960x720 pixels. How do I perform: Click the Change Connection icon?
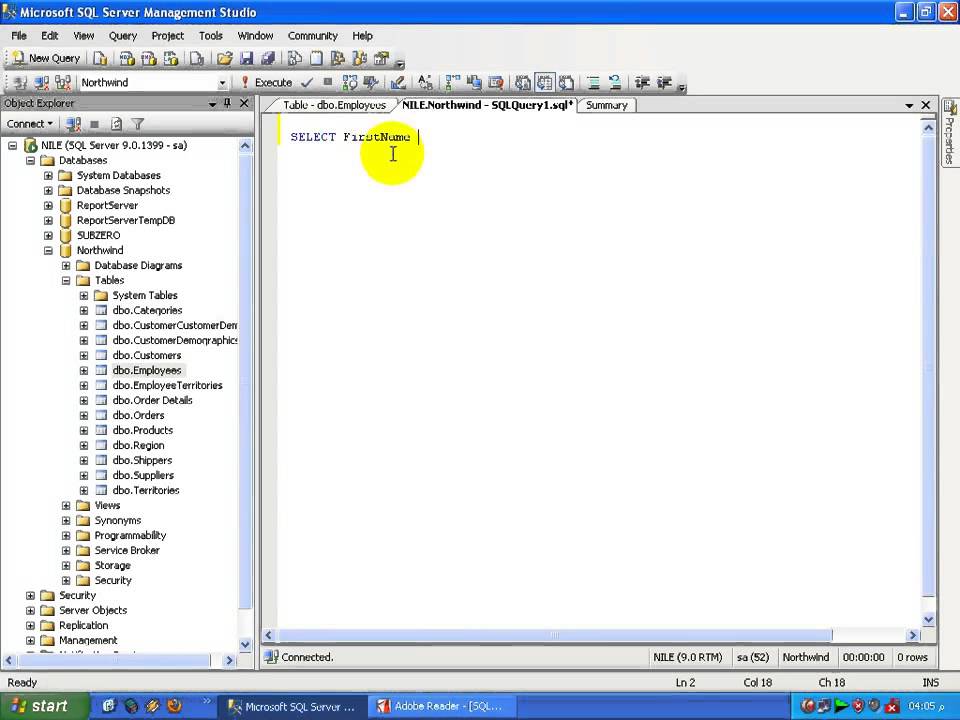point(63,82)
